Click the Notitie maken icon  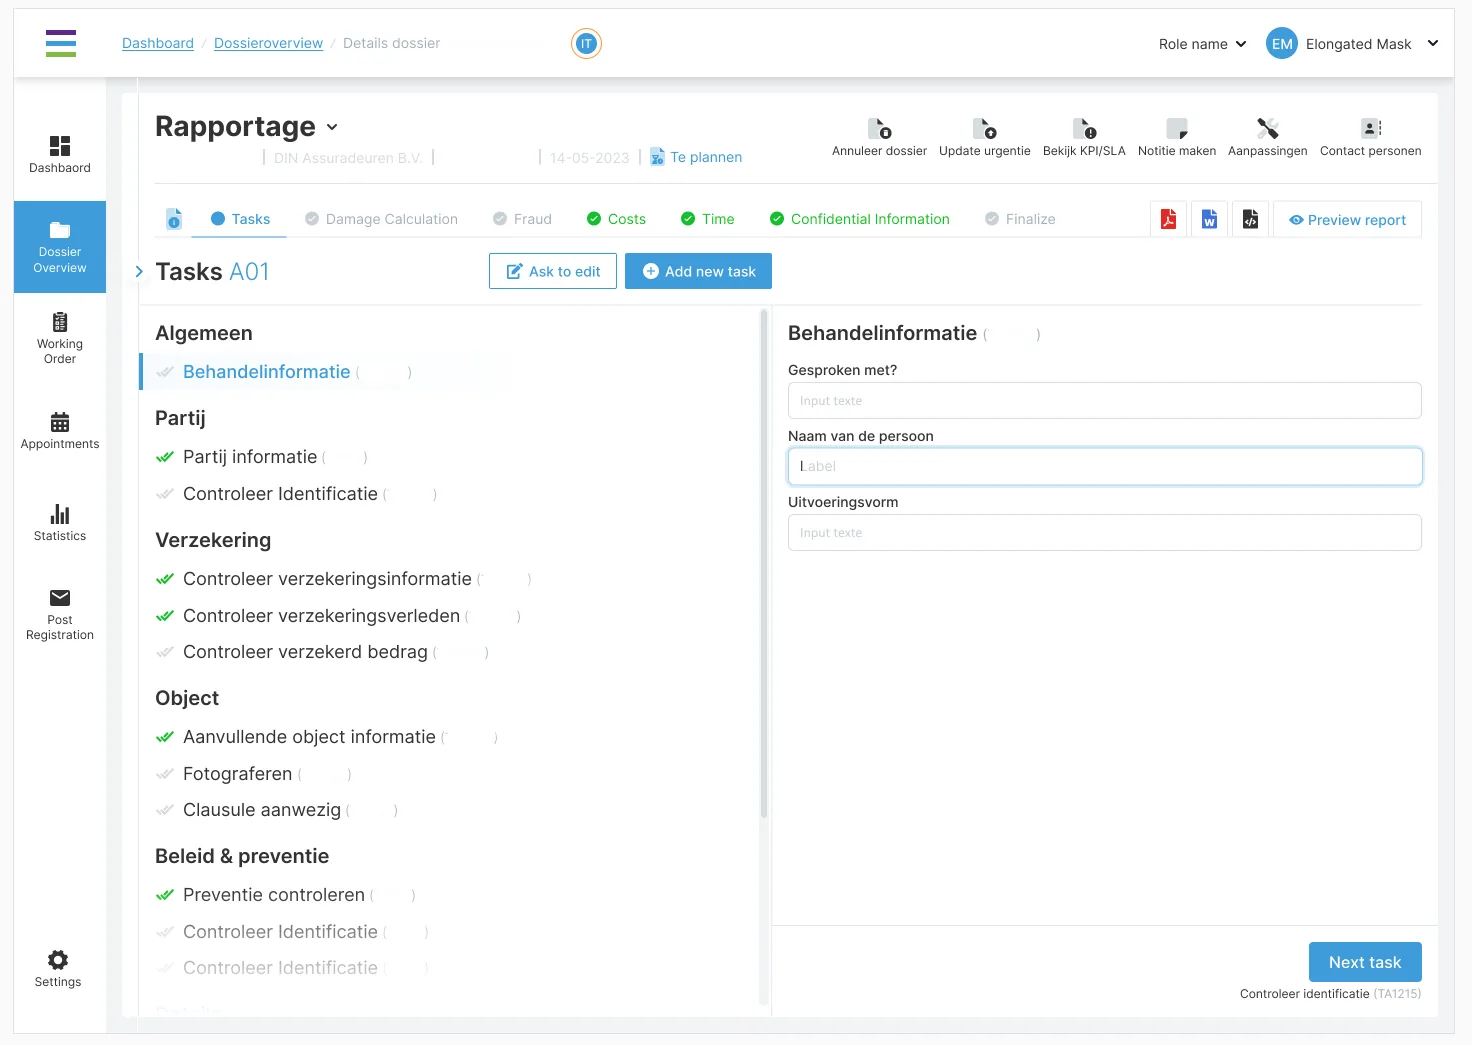tap(1177, 129)
